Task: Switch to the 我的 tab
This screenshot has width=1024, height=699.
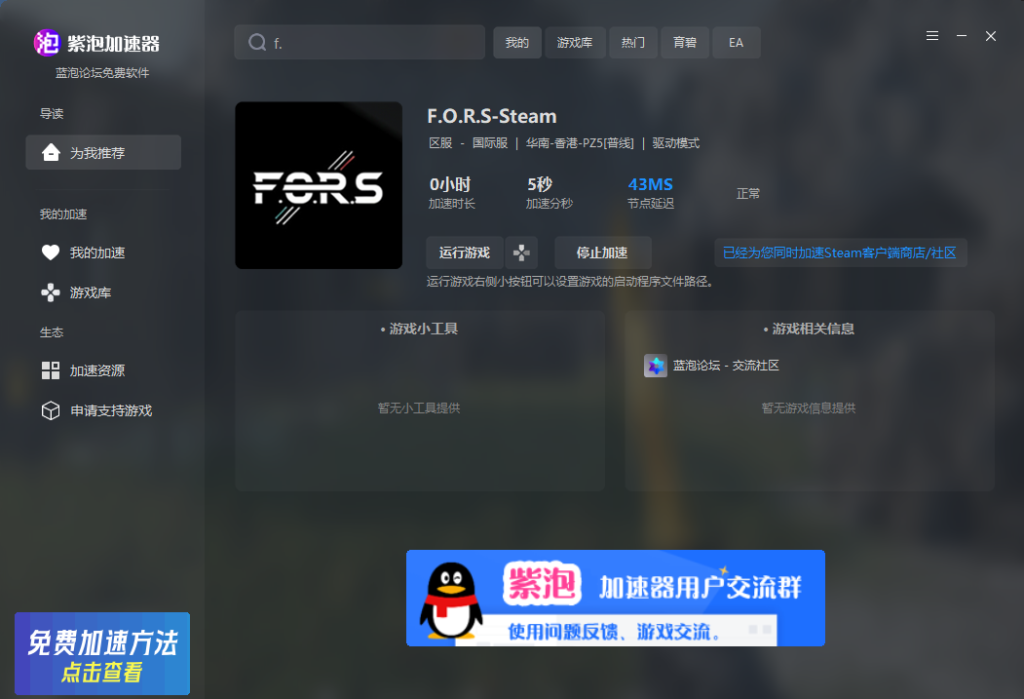Action: click(517, 42)
